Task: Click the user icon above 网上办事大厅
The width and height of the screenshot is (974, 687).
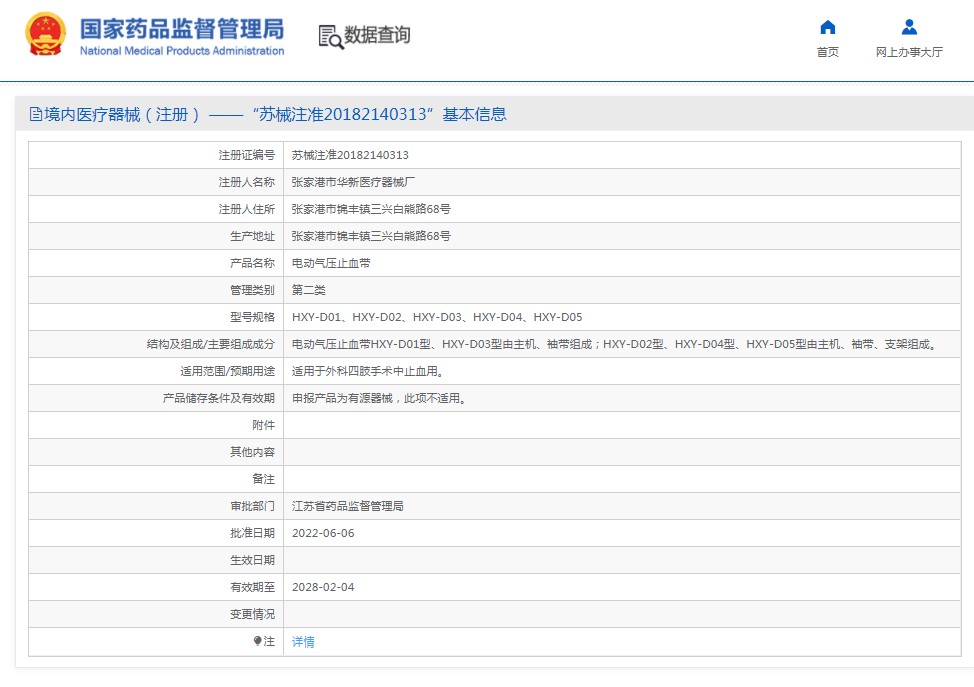Action: pos(908,27)
